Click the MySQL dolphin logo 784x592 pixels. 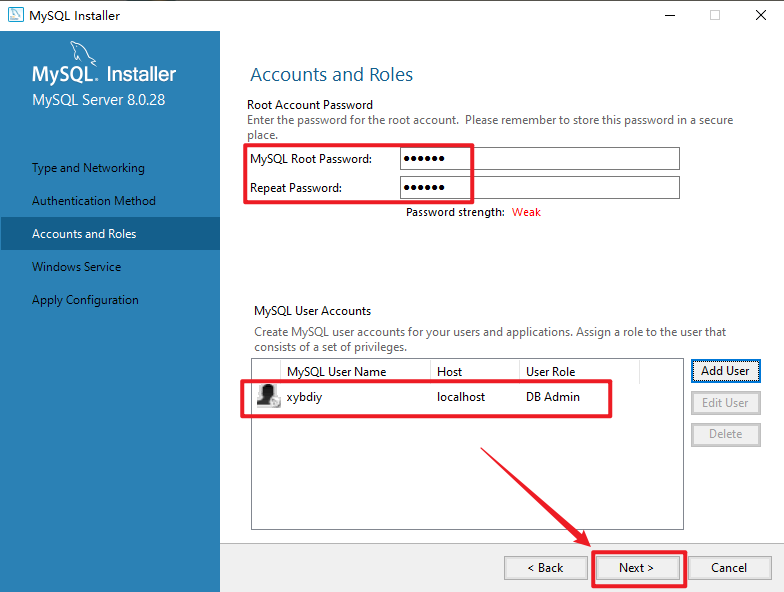(x=83, y=52)
